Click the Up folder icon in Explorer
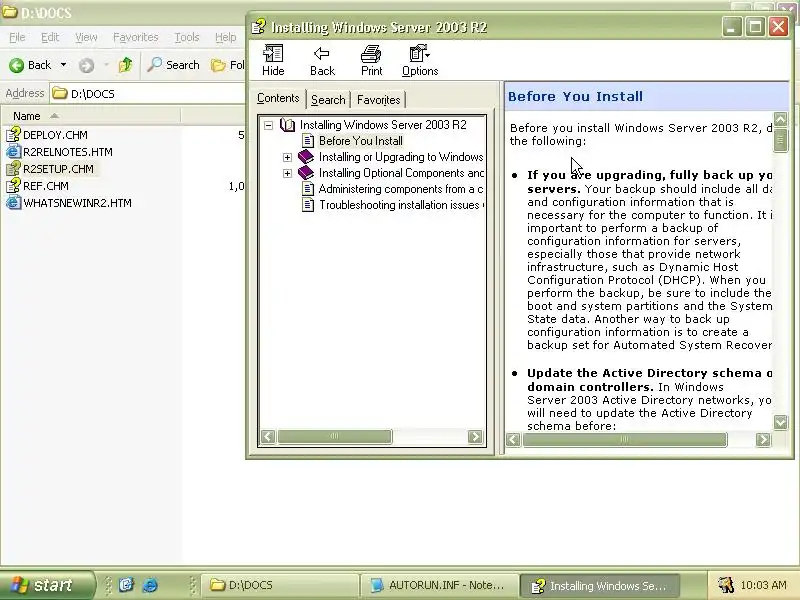 pos(126,65)
